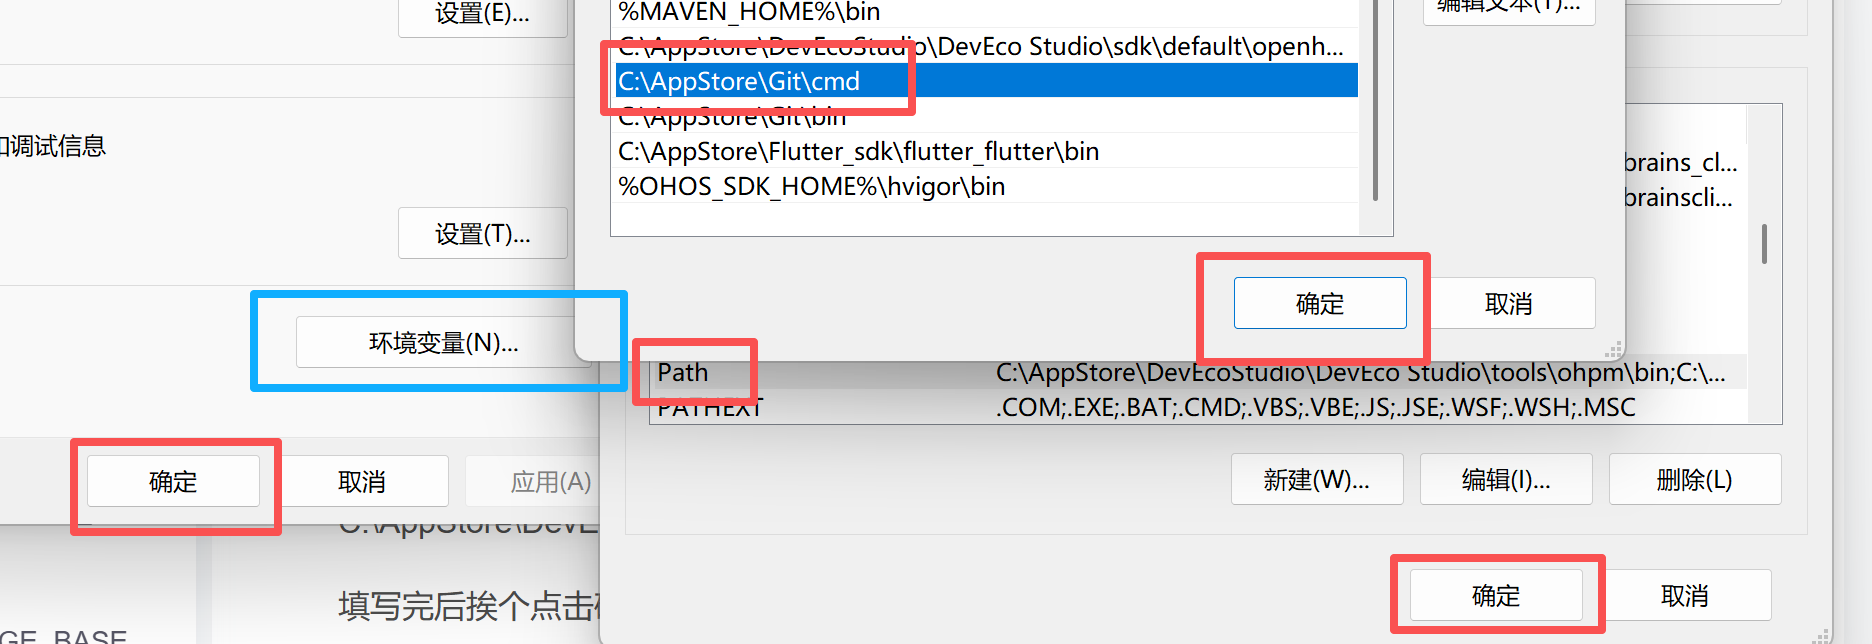Select the Path system variable row
The height and width of the screenshot is (644, 1872).
coord(1198,372)
